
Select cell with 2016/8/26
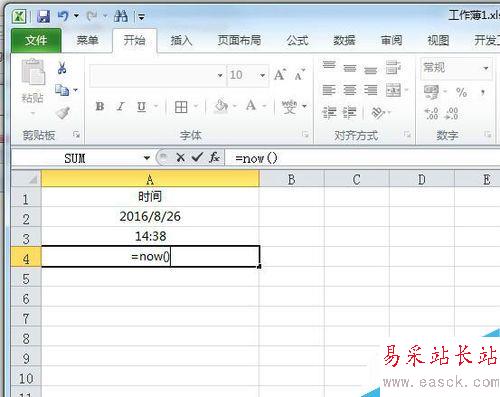coord(150,217)
